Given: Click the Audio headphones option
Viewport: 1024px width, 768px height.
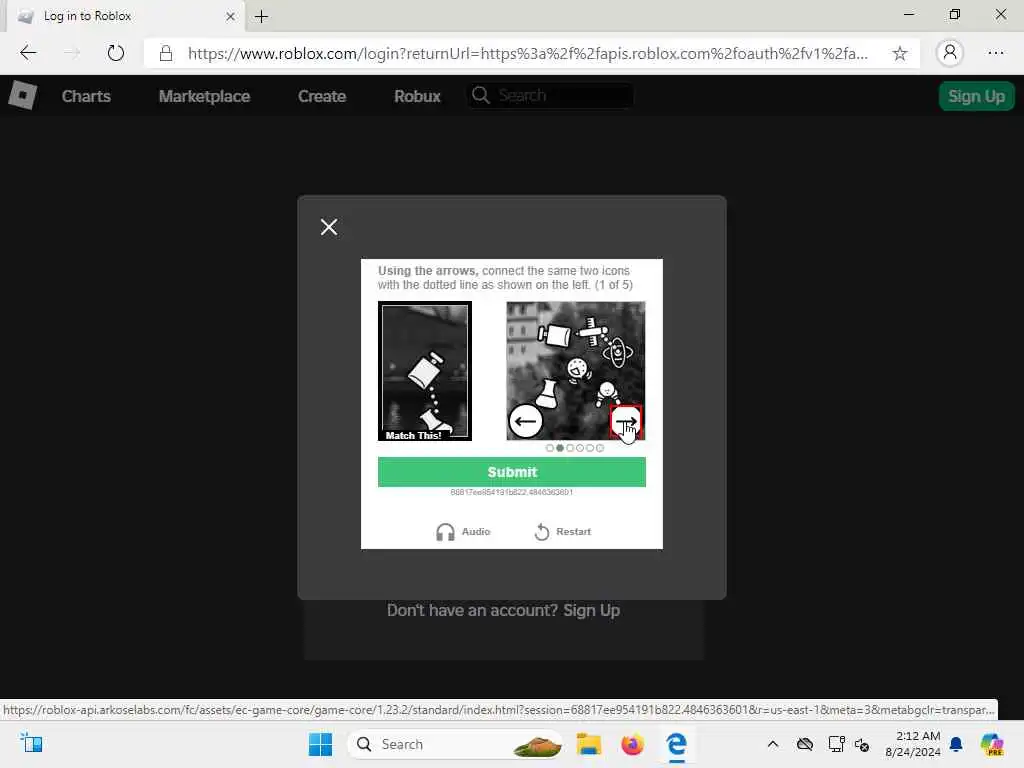Looking at the screenshot, I should (x=462, y=532).
